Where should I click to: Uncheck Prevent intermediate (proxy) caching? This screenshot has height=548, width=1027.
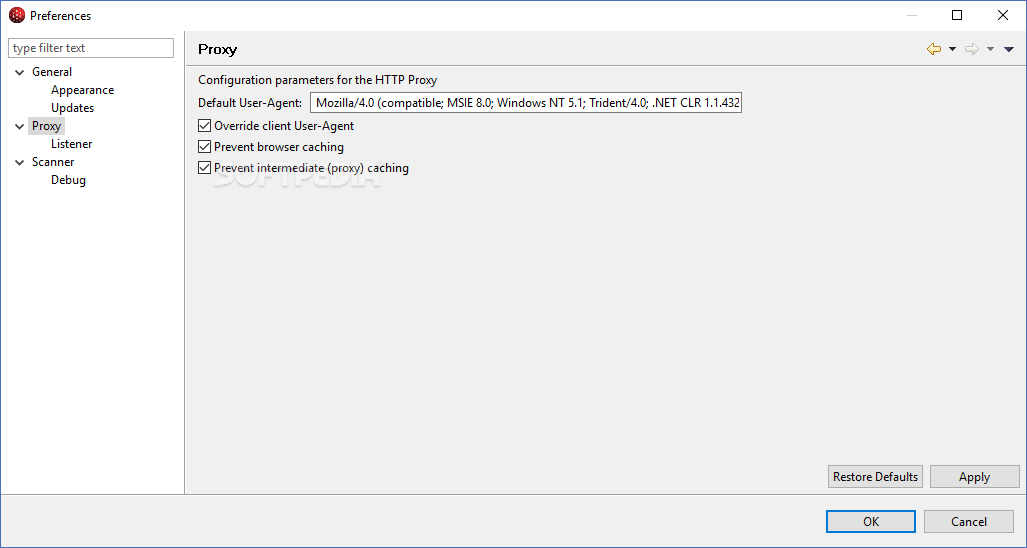click(204, 168)
